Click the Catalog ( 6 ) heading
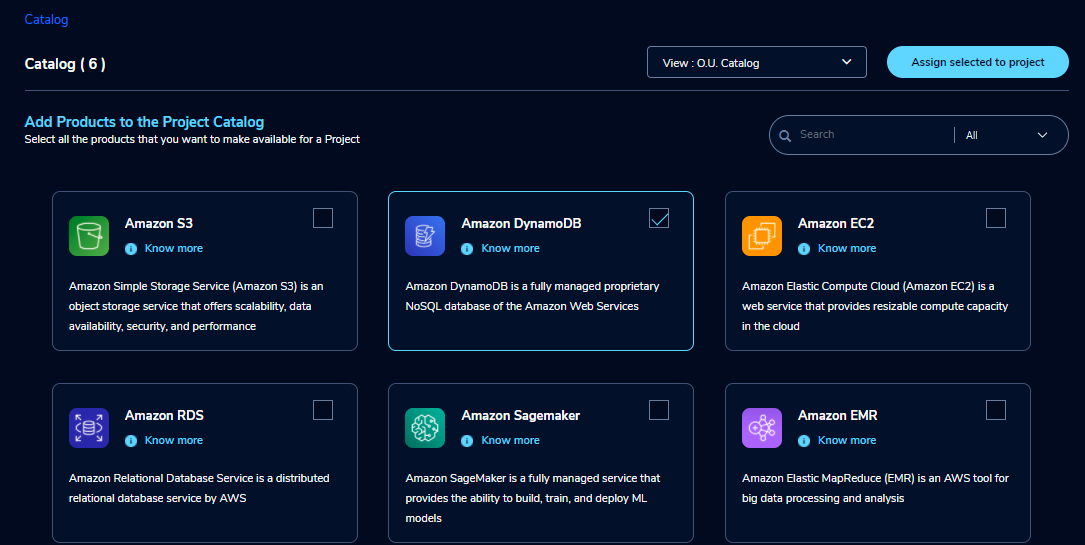 point(65,64)
